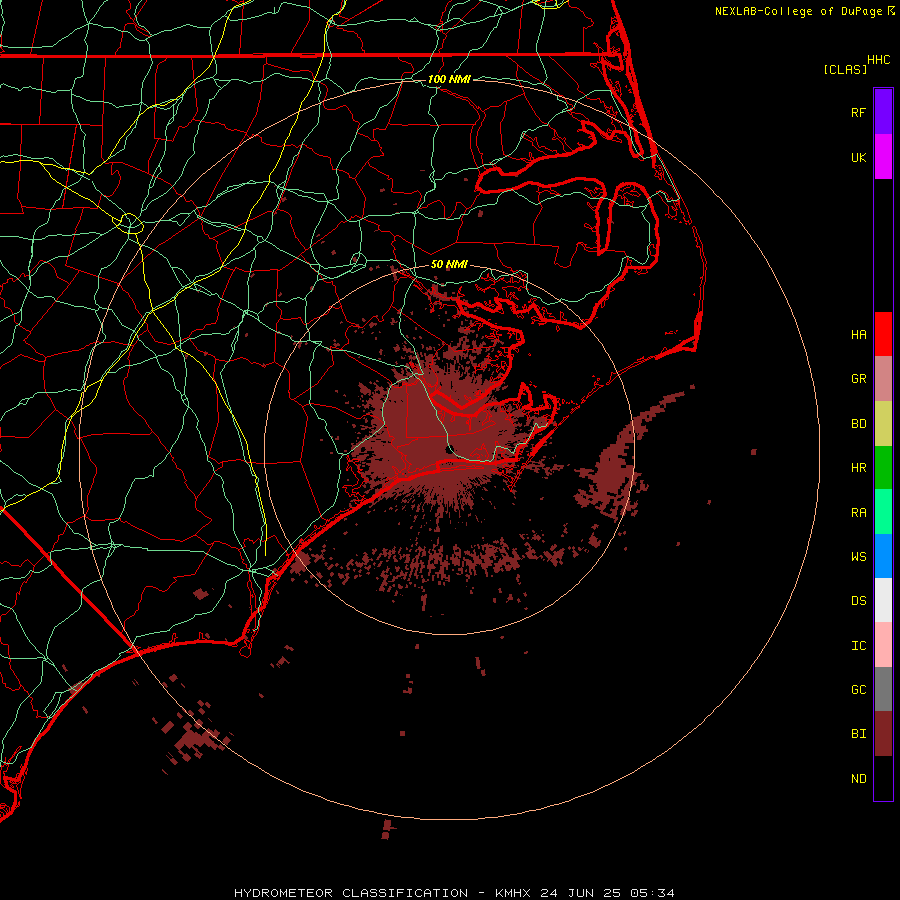900x900 pixels.
Task: Click the ND legend label
Action: pyautogui.click(x=858, y=779)
